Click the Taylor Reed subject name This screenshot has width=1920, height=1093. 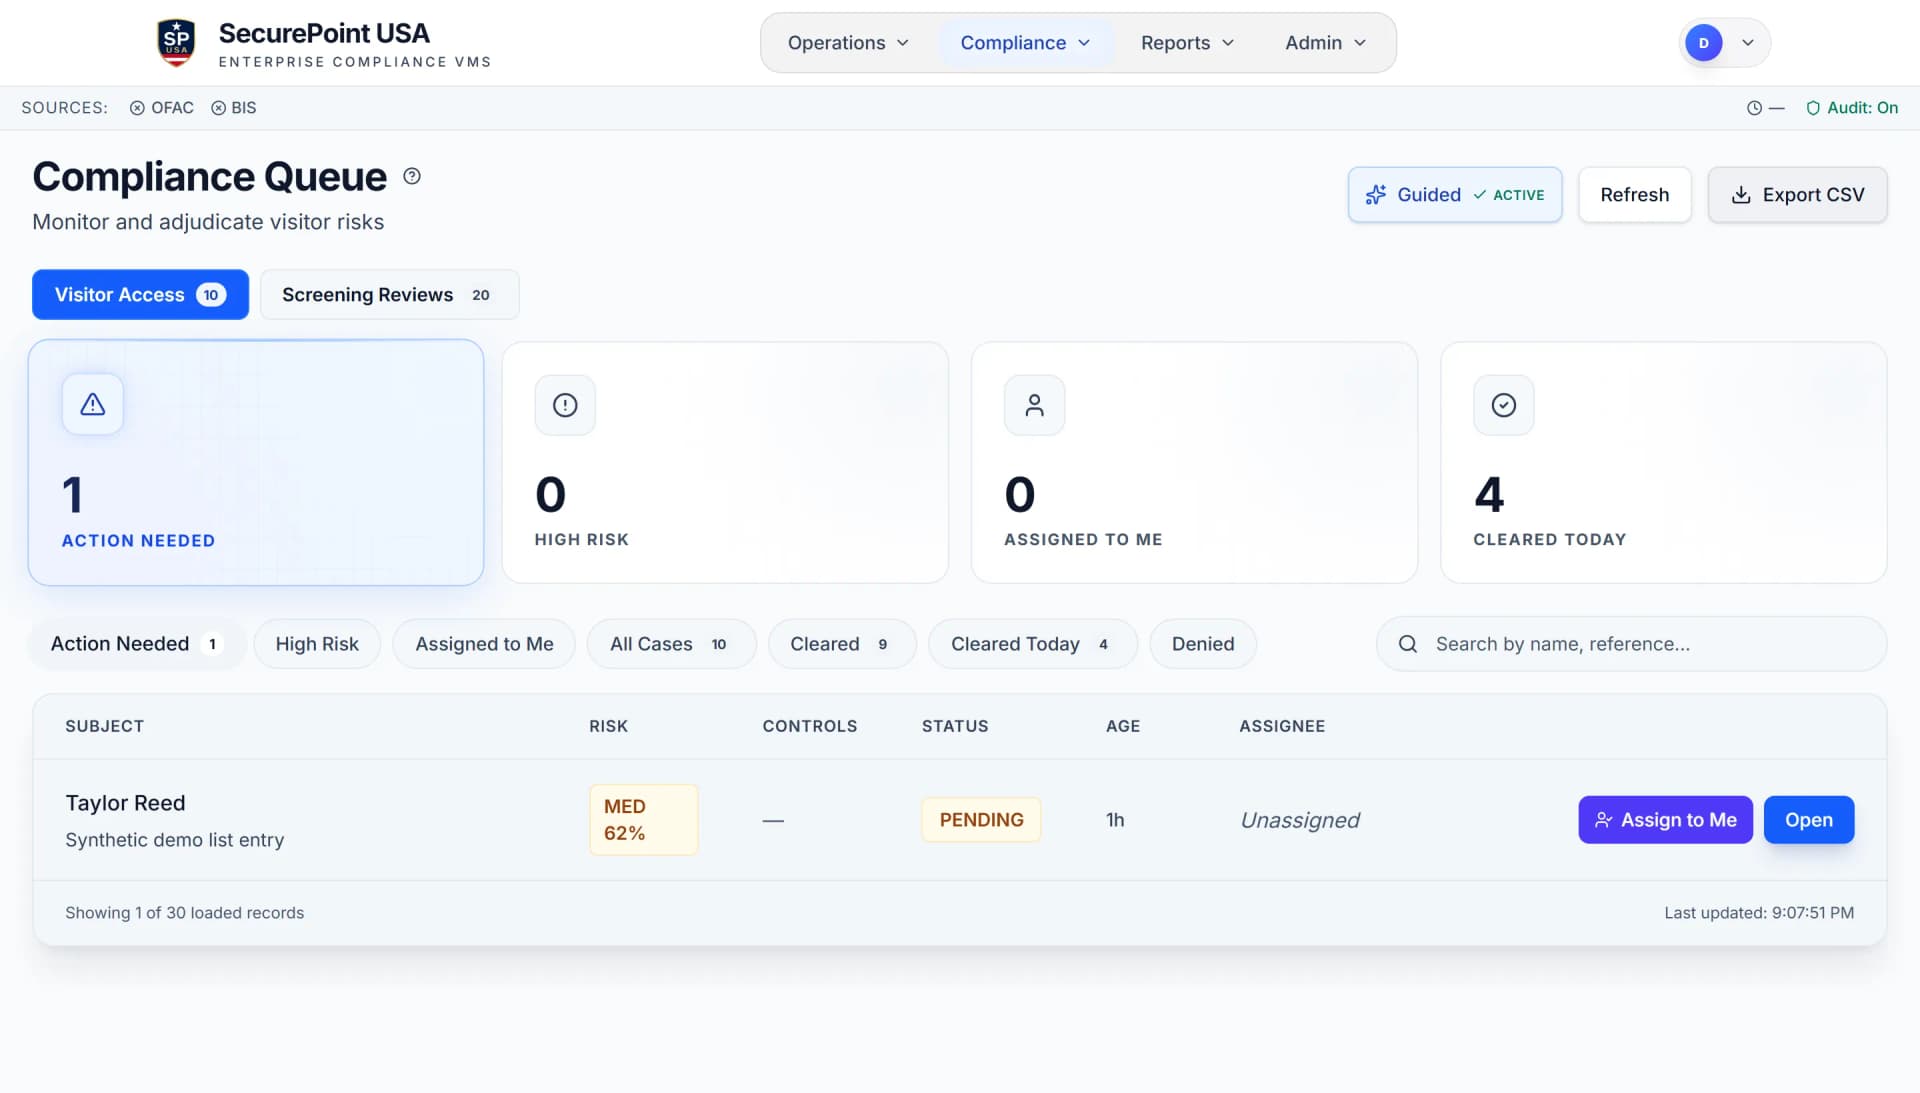(125, 803)
